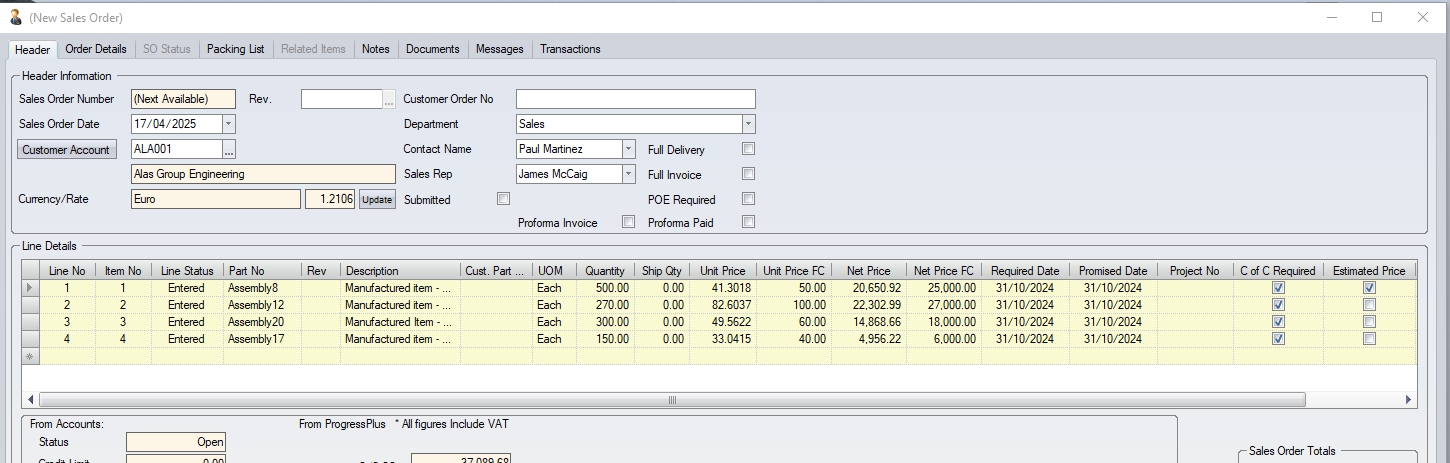Image resolution: width=1450 pixels, height=463 pixels.
Task: Expand the Department dropdown
Action: 748,124
